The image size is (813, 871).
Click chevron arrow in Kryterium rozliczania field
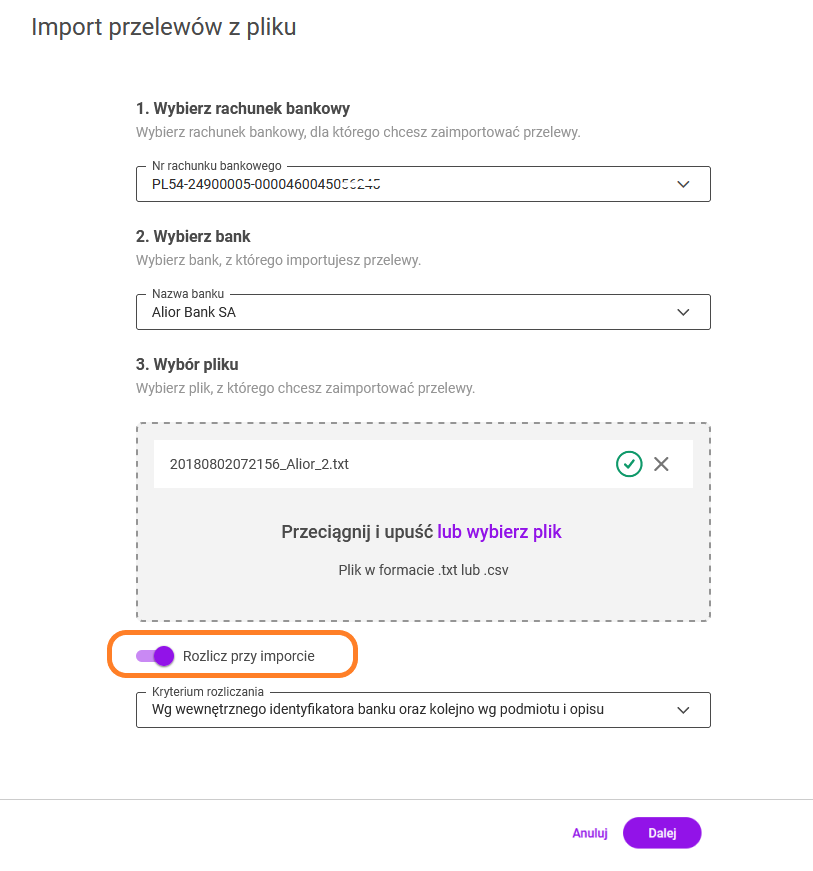pyautogui.click(x=683, y=710)
